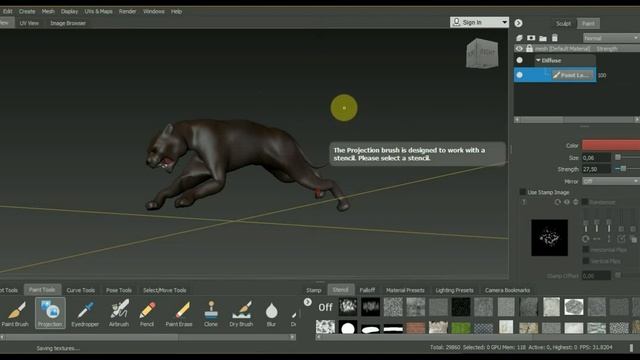This screenshot has width=640, height=360.
Task: Click the user icon beside Sign In
Action: click(x=457, y=22)
